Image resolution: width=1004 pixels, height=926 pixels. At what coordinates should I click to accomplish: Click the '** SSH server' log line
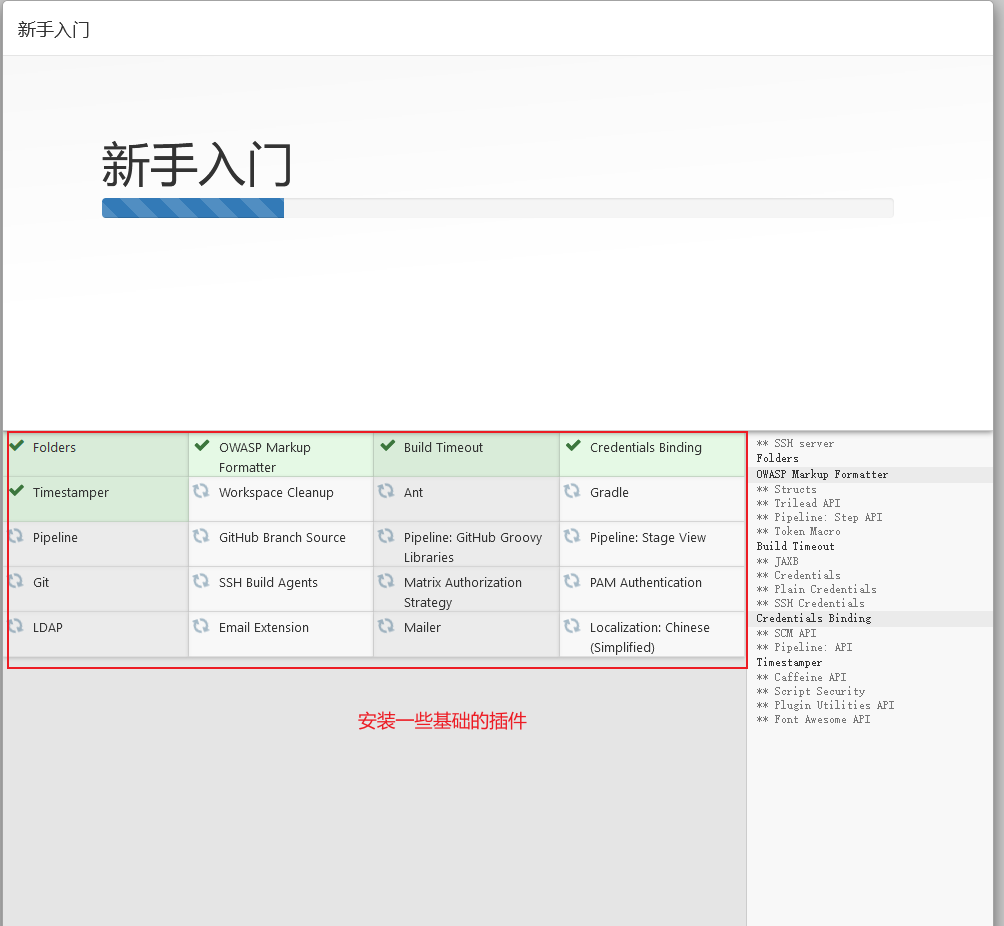point(795,443)
